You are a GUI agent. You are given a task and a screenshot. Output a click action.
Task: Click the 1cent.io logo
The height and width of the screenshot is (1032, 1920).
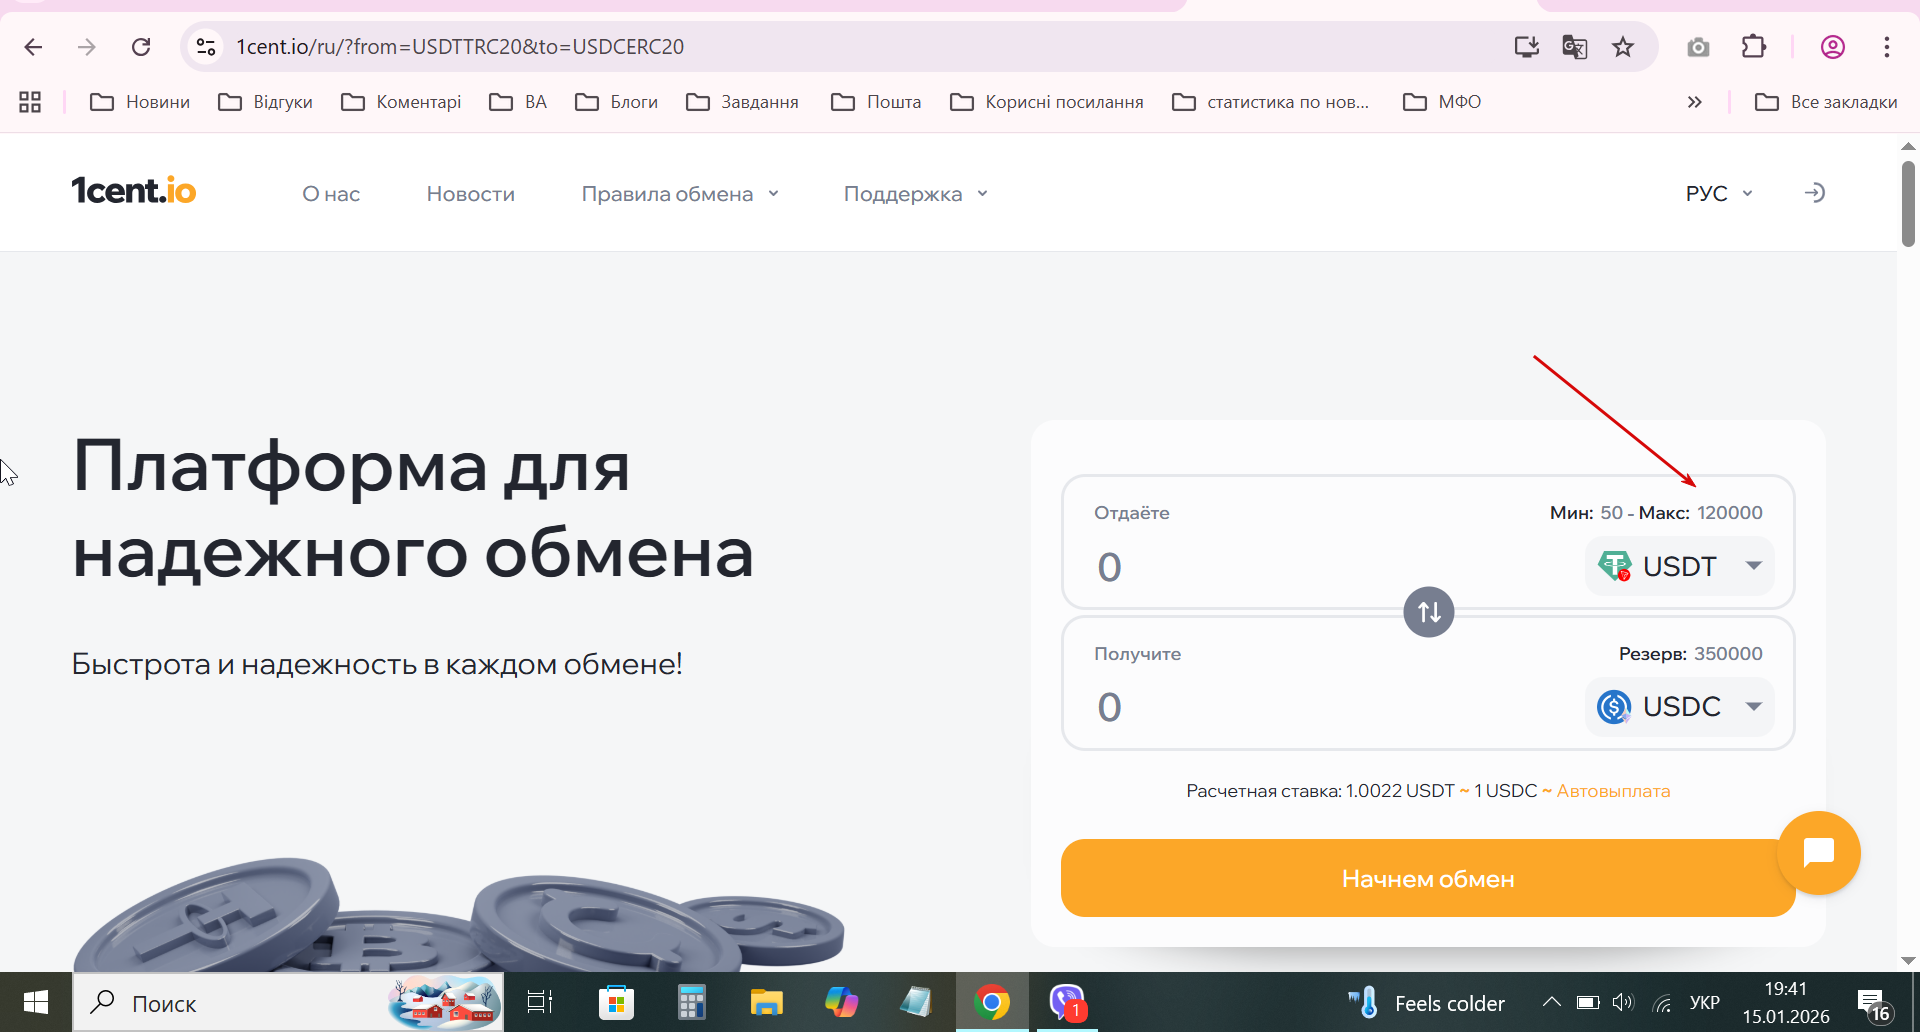[x=134, y=191]
